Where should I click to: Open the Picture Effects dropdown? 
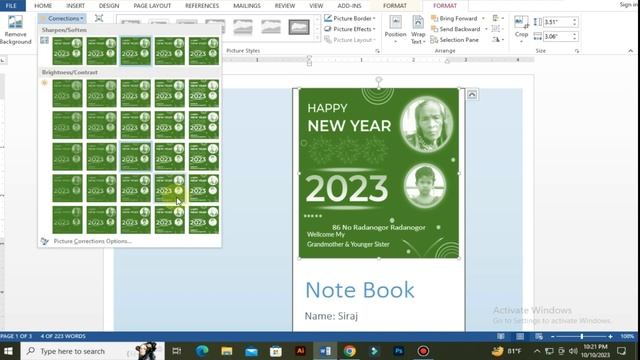point(350,29)
